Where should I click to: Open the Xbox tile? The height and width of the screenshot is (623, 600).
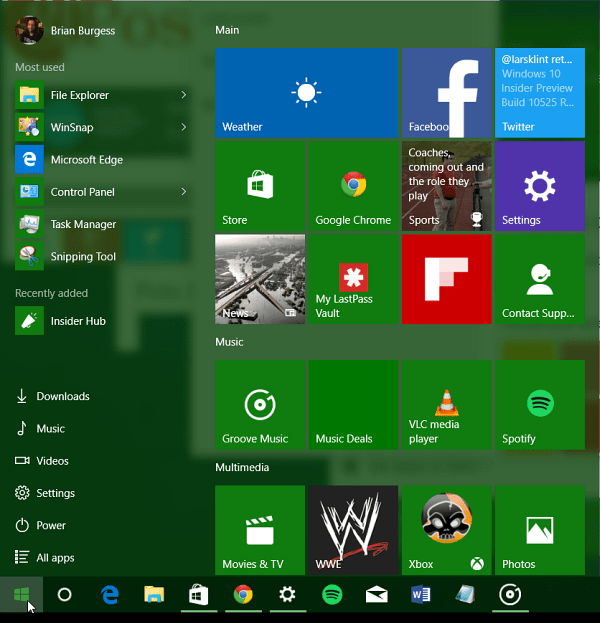pos(447,530)
